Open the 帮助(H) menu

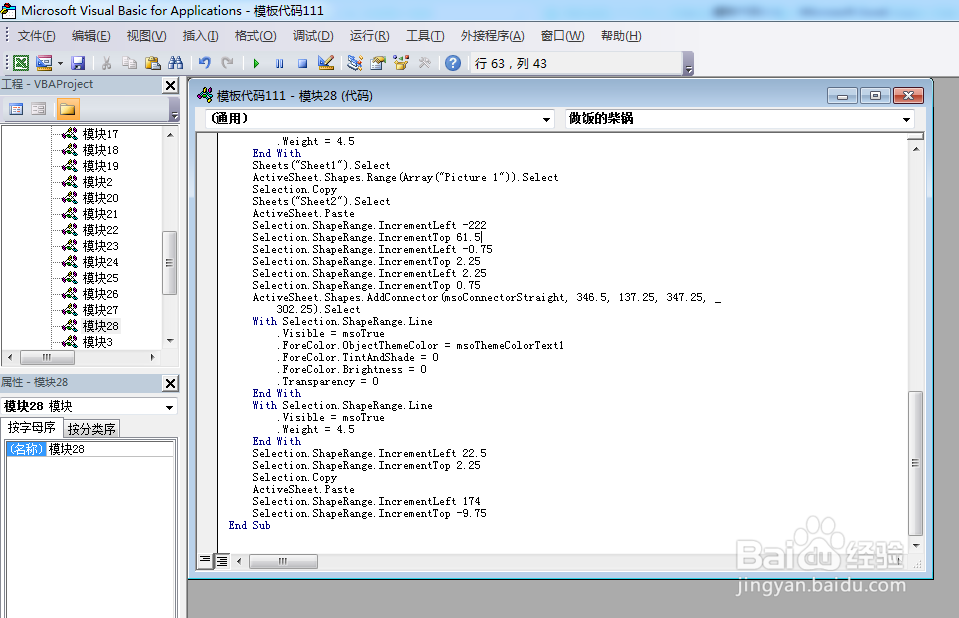pos(621,36)
